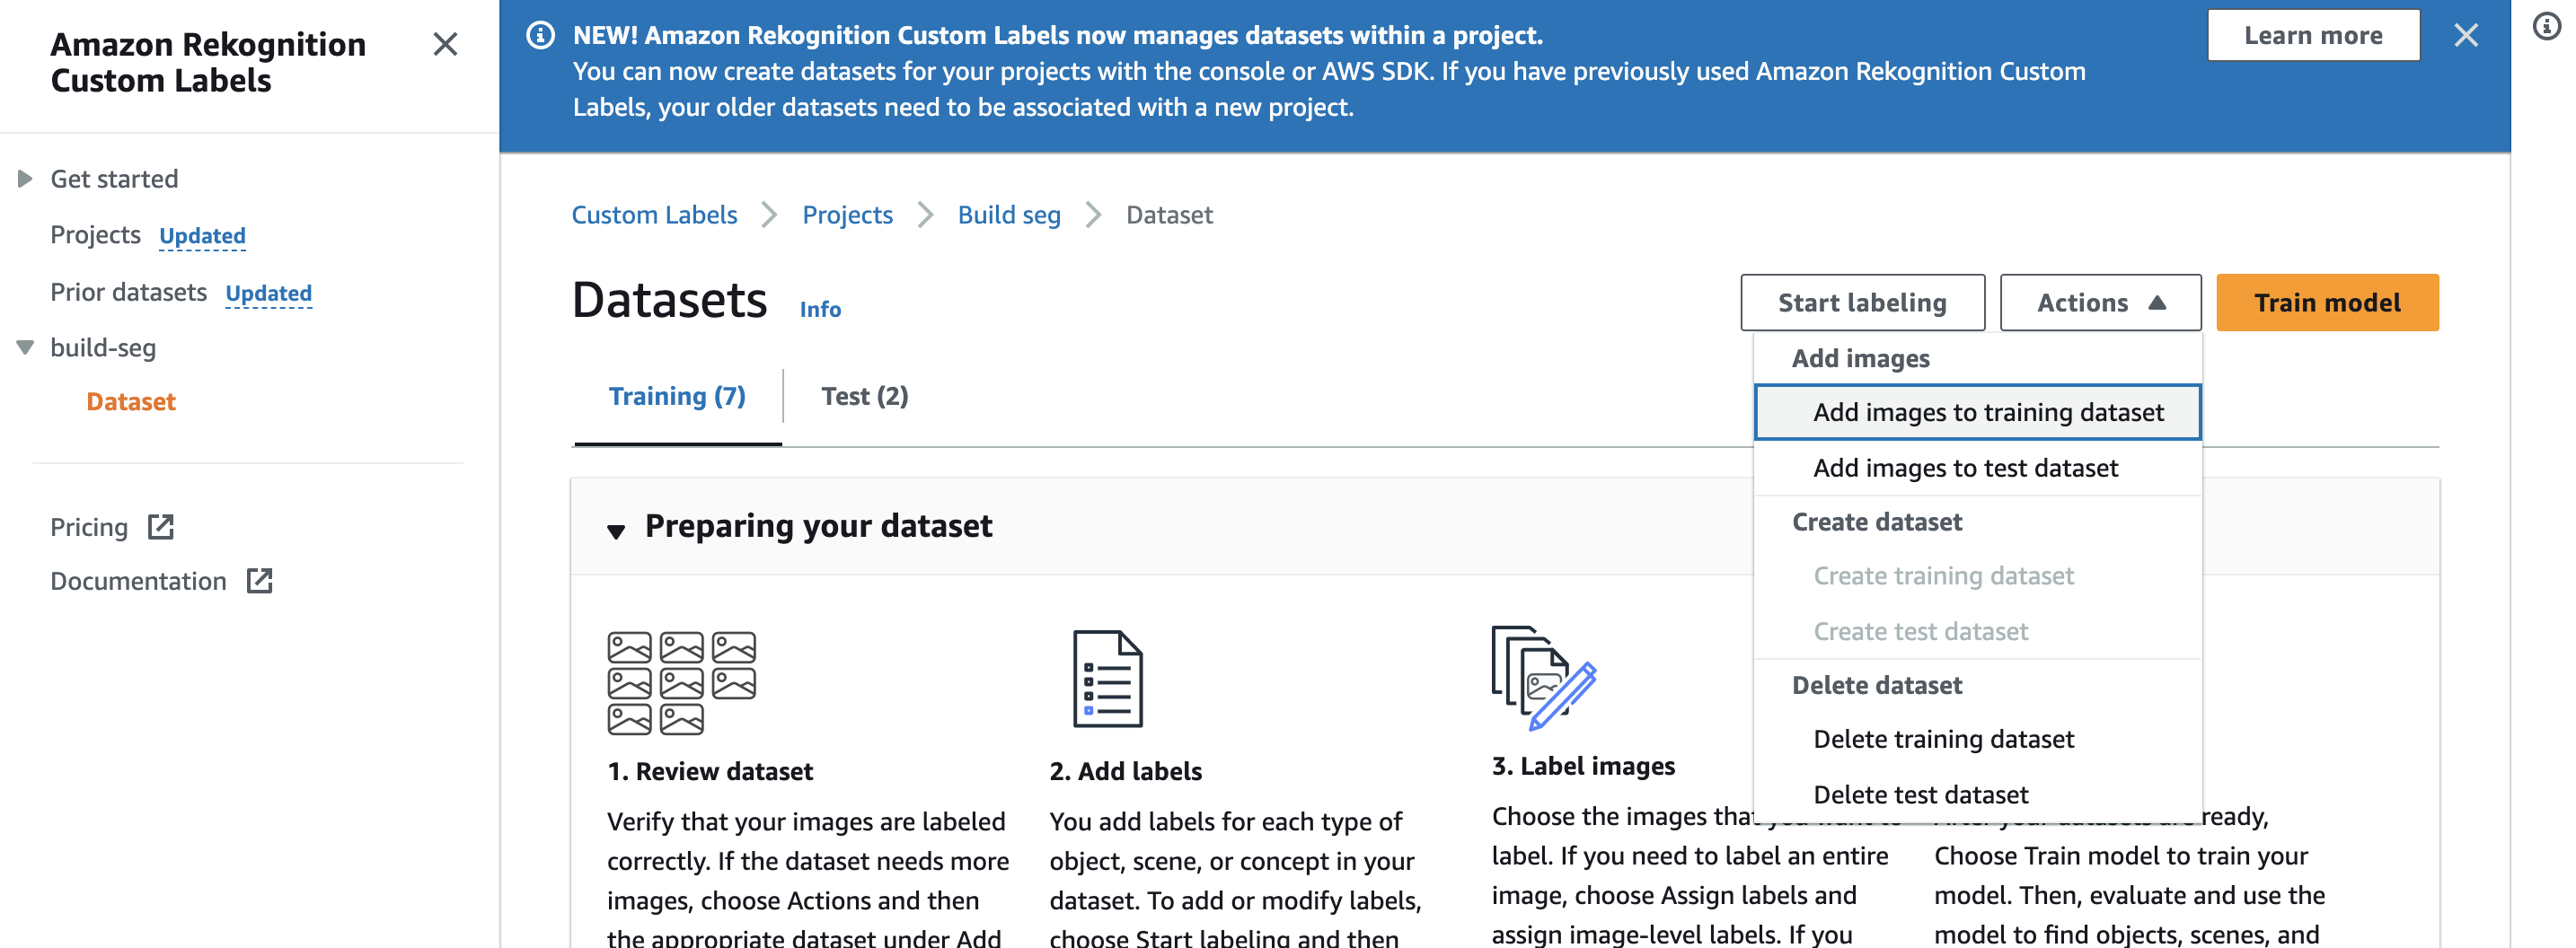Open the Documentation sidebar link

coord(138,581)
